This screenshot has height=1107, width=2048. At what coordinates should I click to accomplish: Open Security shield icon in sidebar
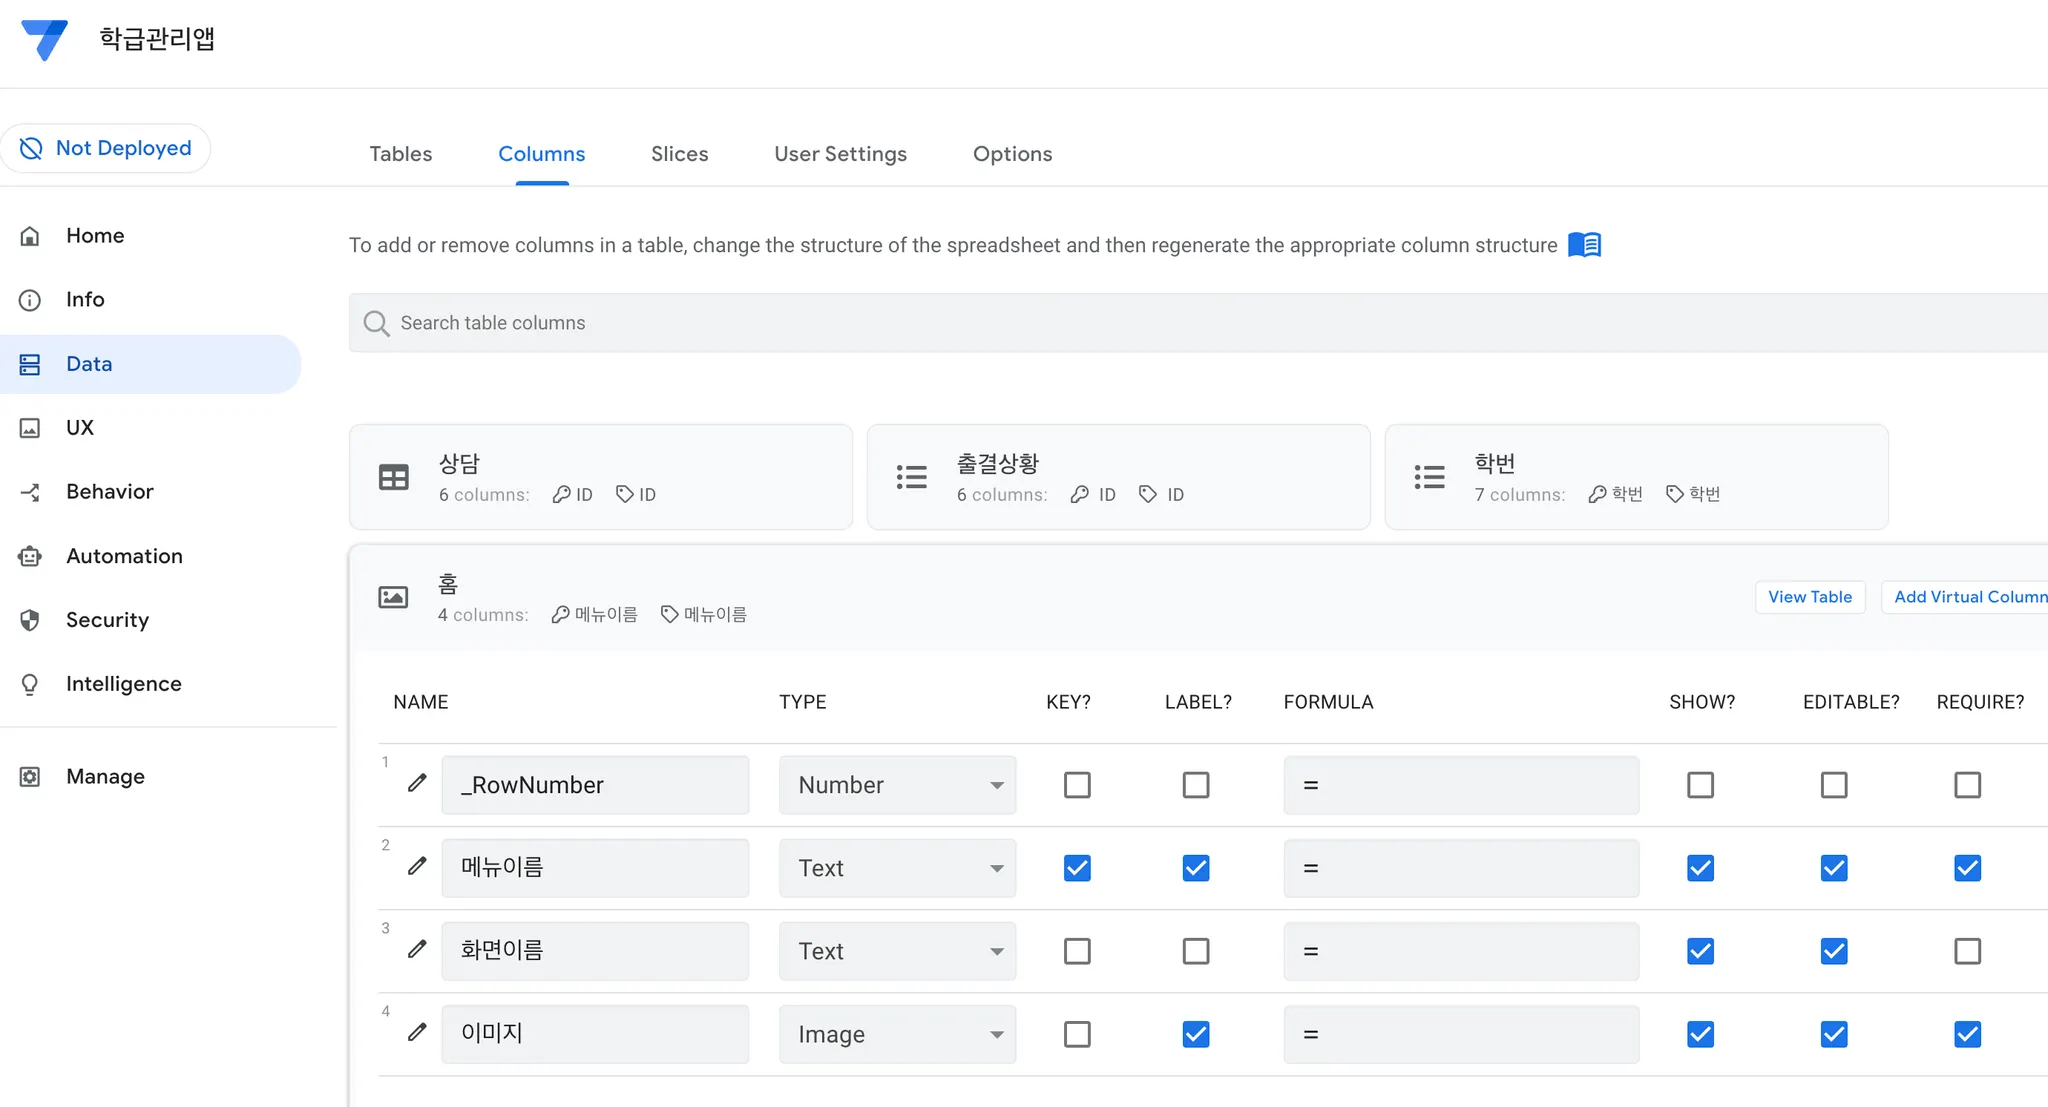click(x=30, y=620)
